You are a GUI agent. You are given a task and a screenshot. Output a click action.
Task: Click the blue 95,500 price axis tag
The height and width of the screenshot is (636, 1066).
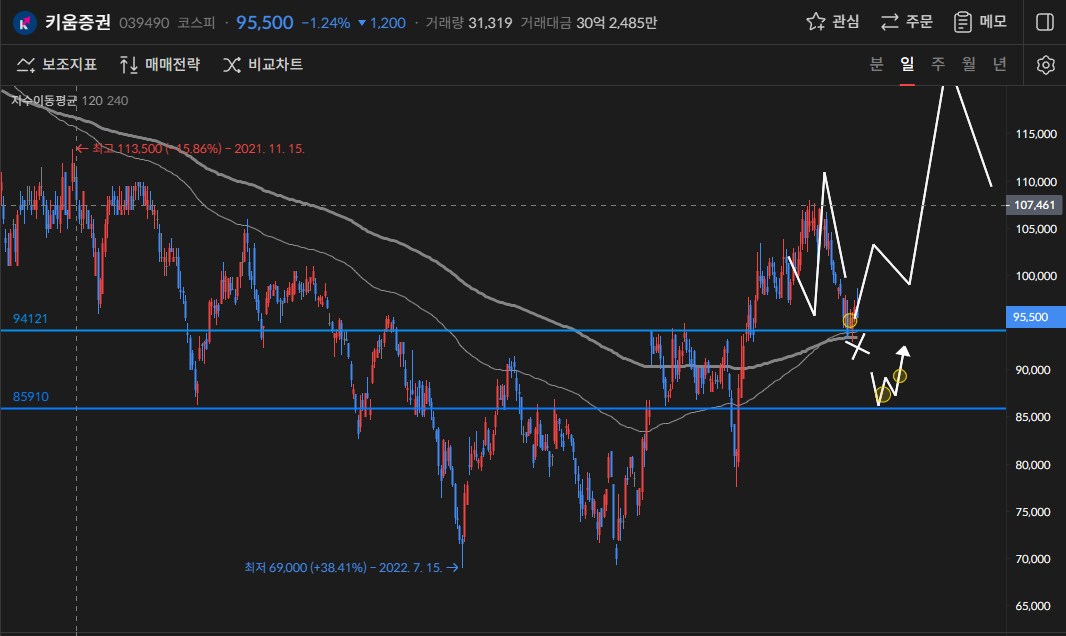1034,317
